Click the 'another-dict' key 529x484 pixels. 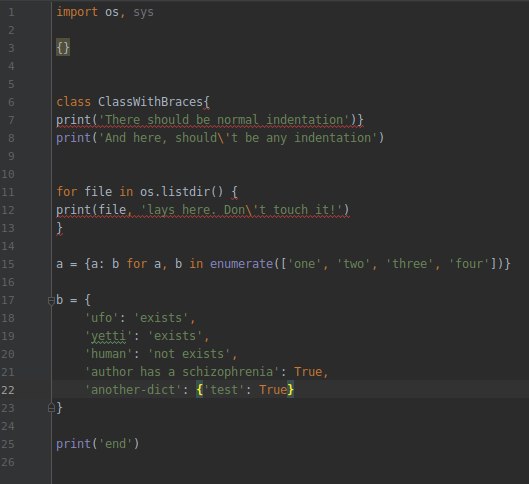pyautogui.click(x=133, y=390)
